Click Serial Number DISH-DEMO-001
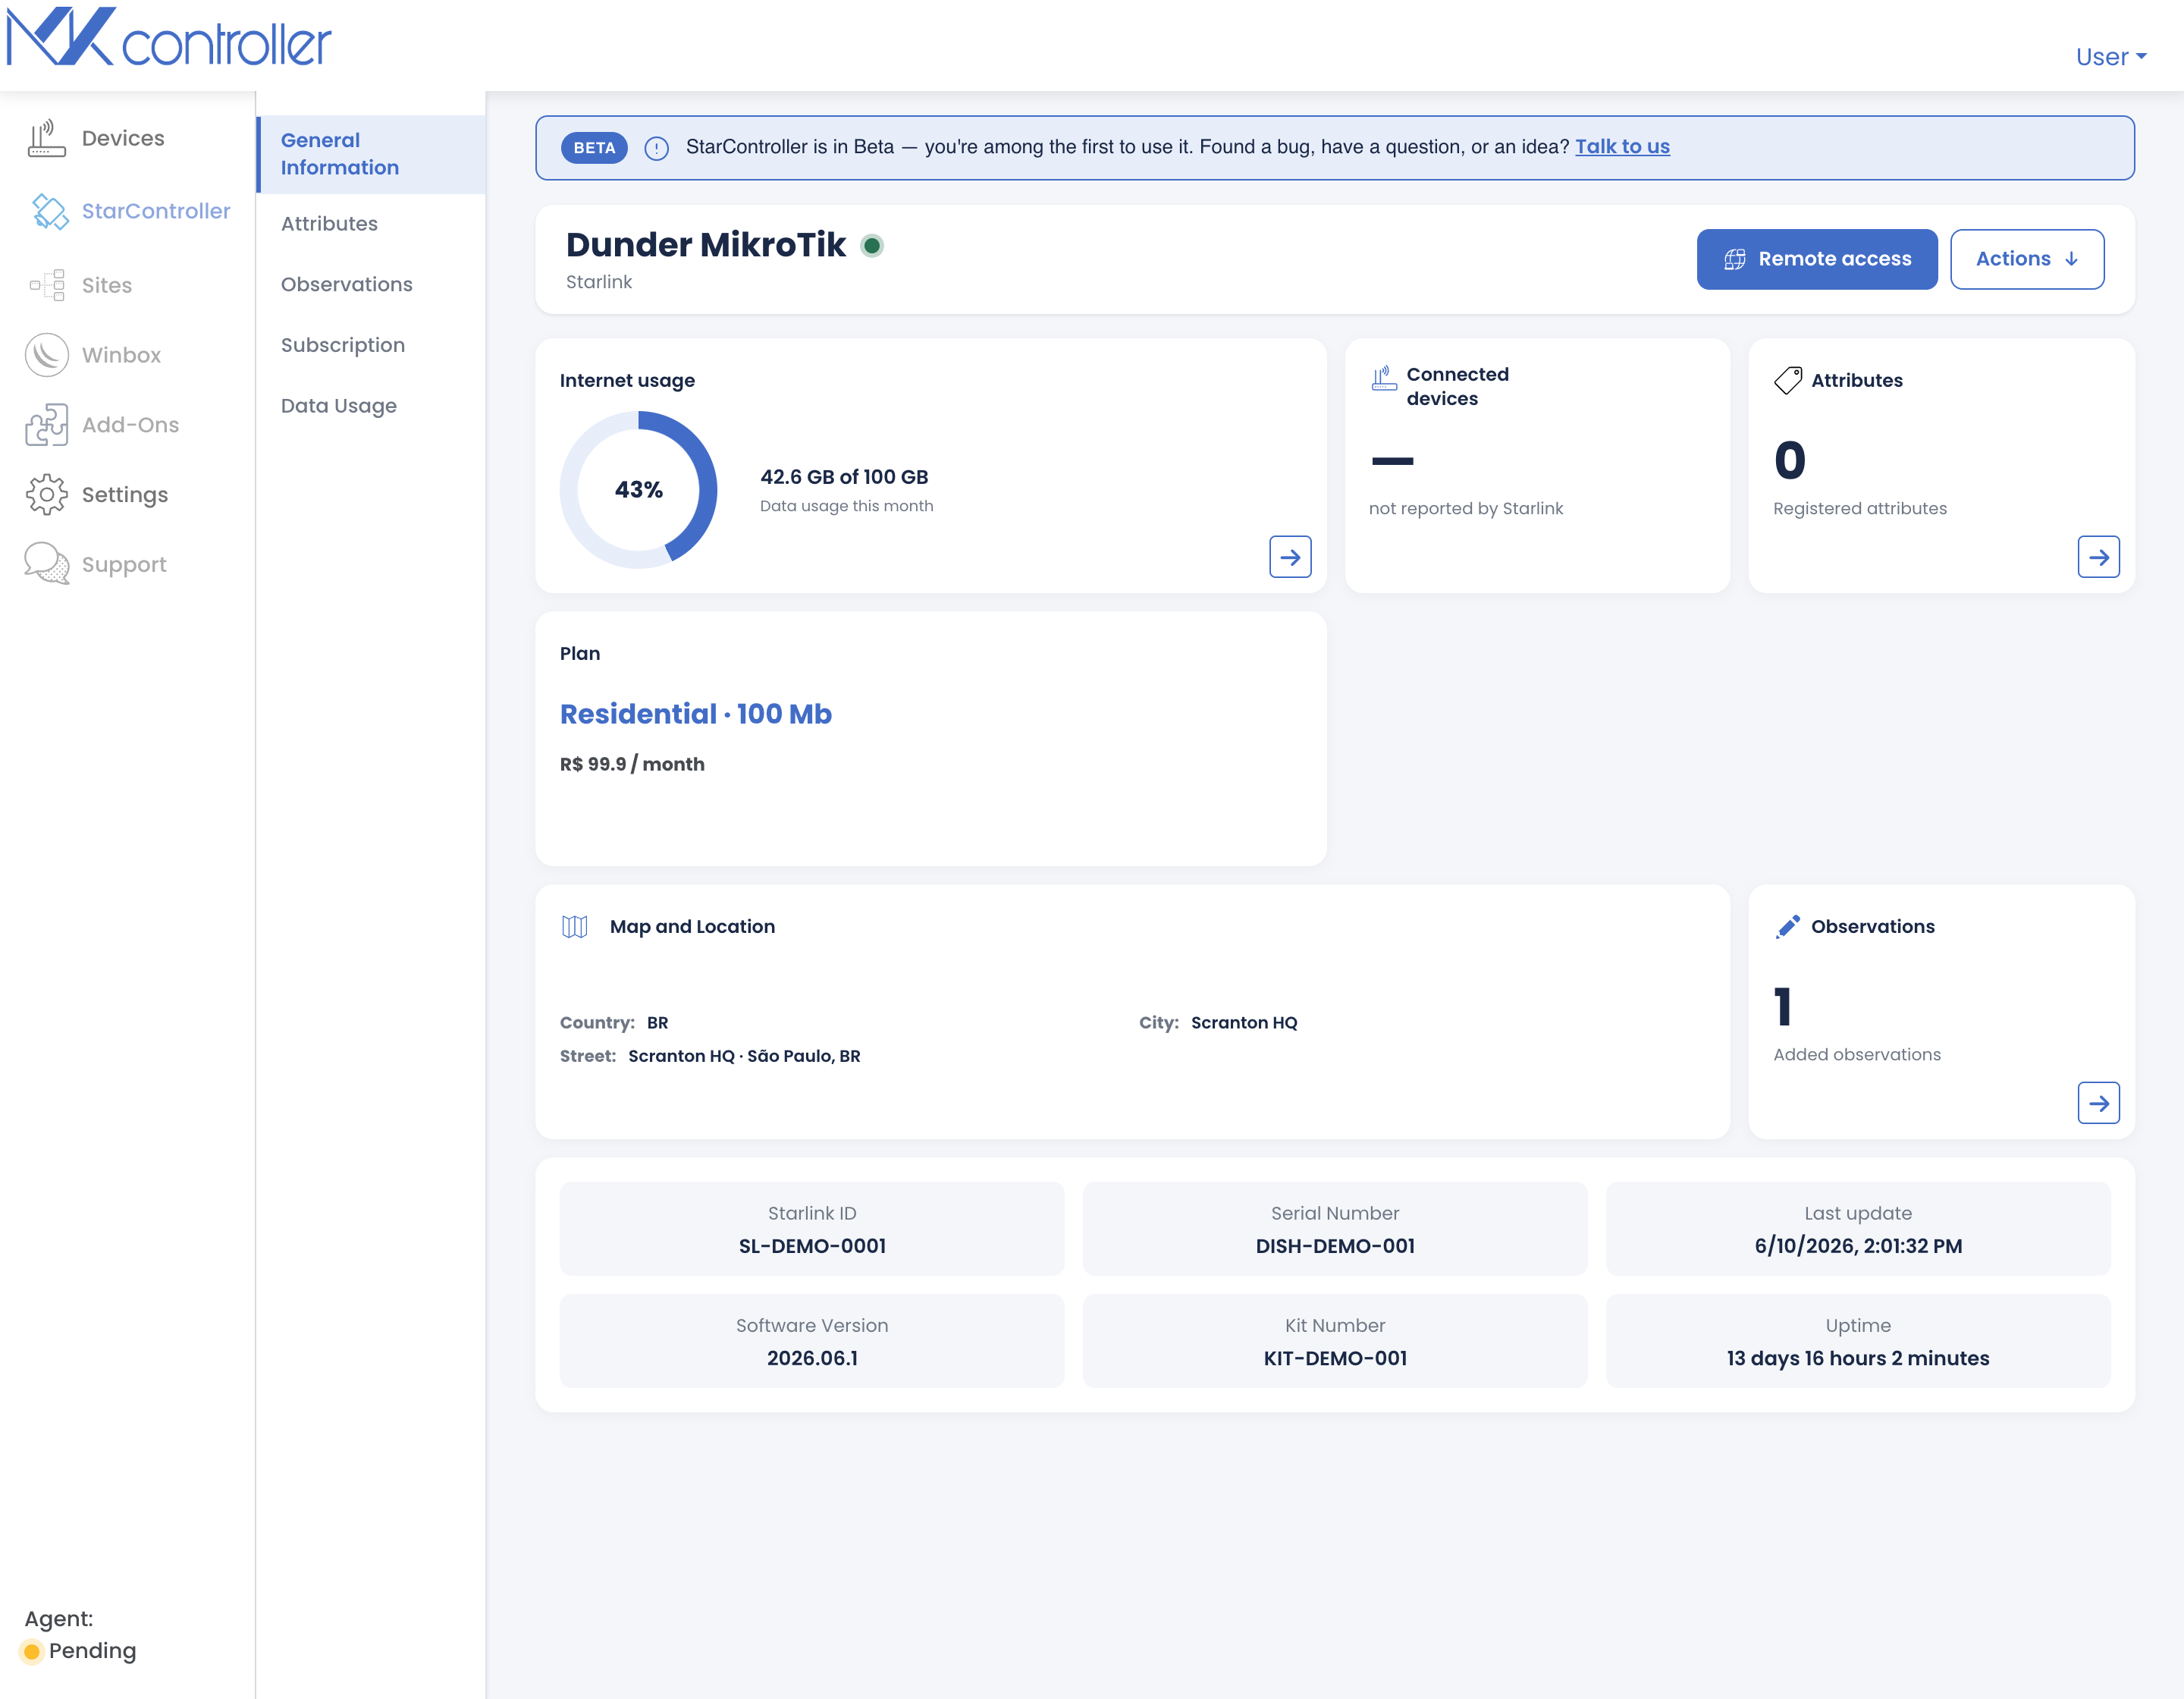 click(x=1334, y=1245)
